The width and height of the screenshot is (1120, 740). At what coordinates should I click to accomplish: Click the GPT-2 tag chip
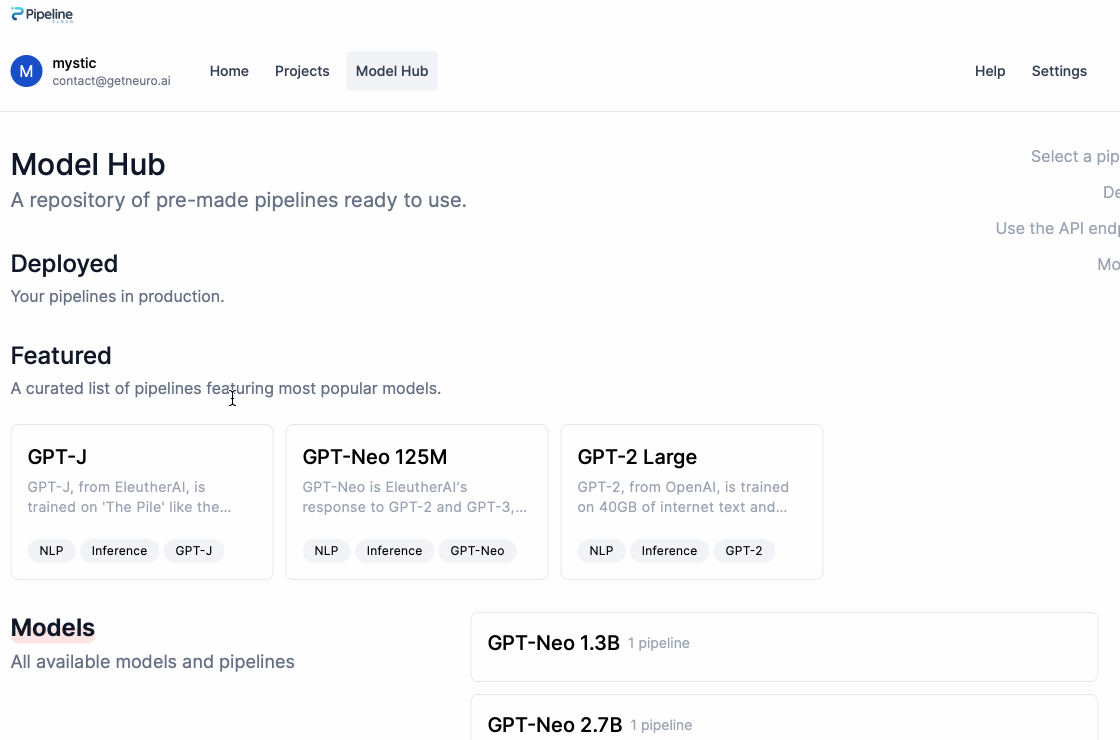click(x=744, y=551)
